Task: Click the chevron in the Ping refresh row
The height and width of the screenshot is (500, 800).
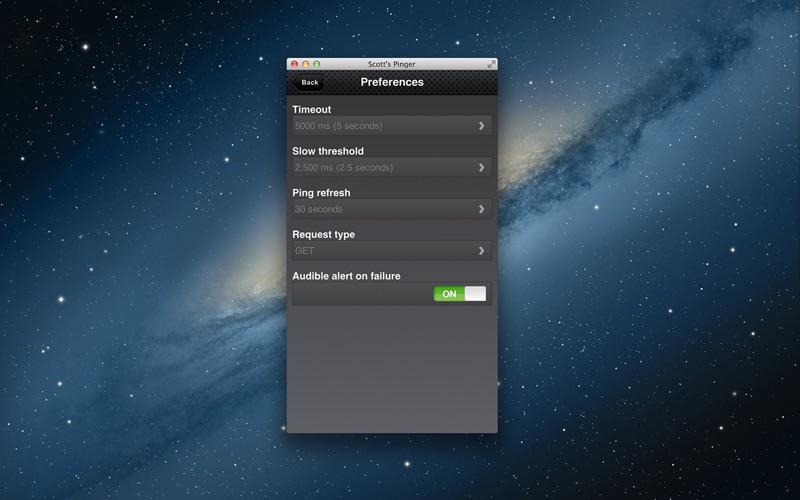Action: (x=481, y=209)
